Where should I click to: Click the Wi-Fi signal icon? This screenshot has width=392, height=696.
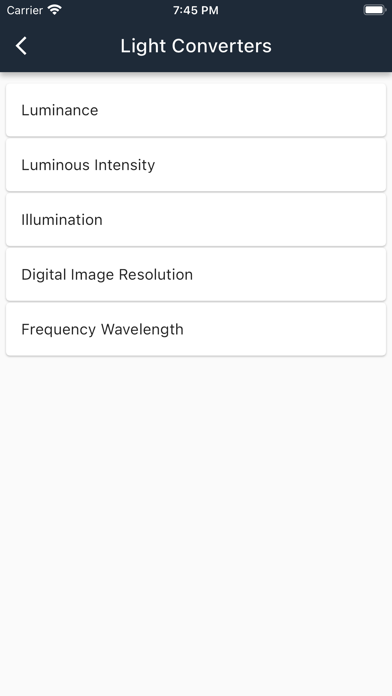click(55, 10)
